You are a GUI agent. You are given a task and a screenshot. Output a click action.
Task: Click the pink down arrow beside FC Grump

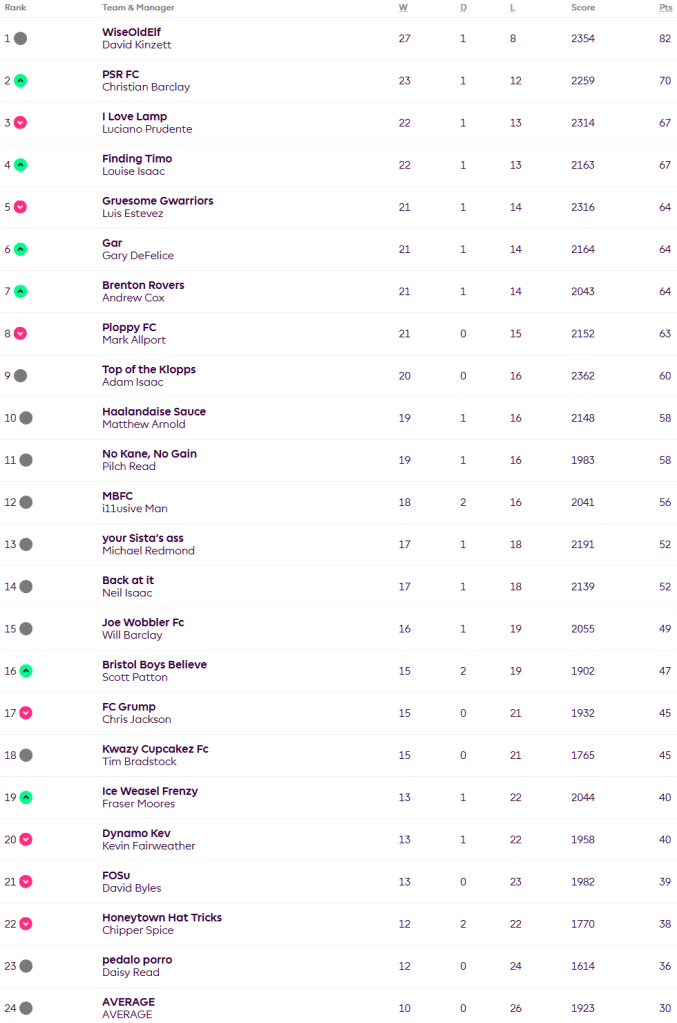pyautogui.click(x=26, y=713)
